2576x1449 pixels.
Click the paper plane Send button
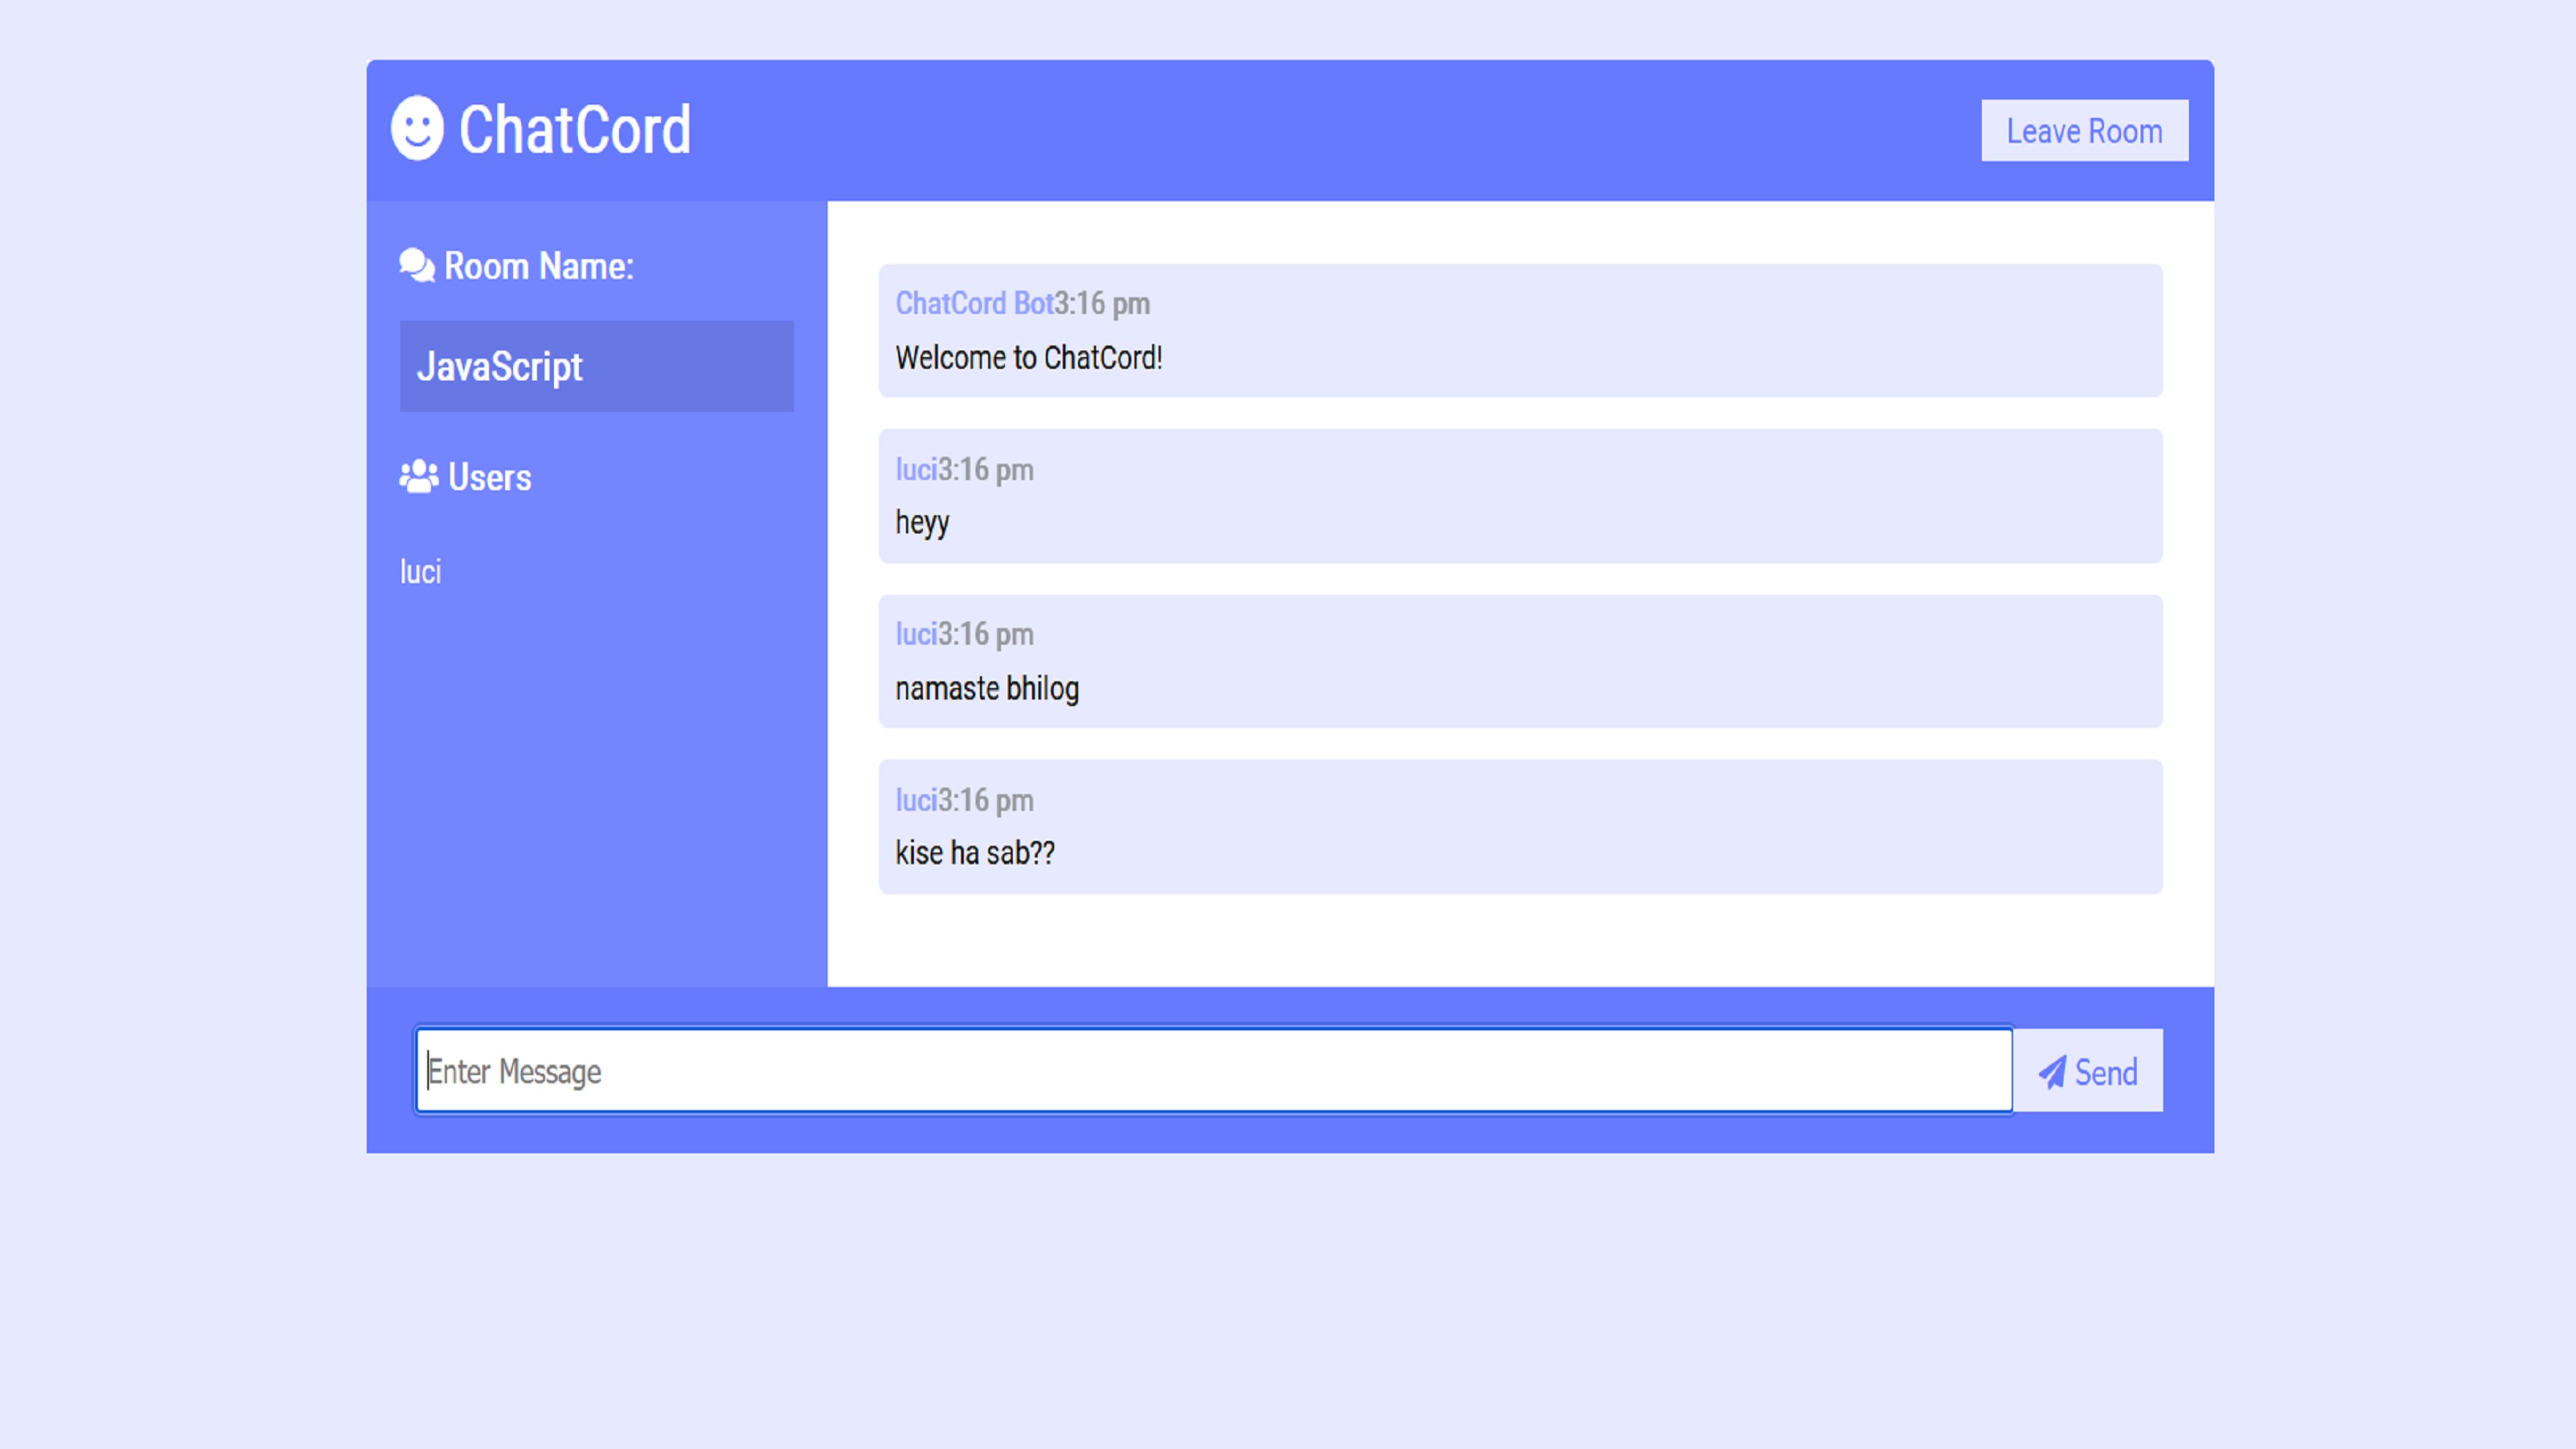(x=2088, y=1071)
